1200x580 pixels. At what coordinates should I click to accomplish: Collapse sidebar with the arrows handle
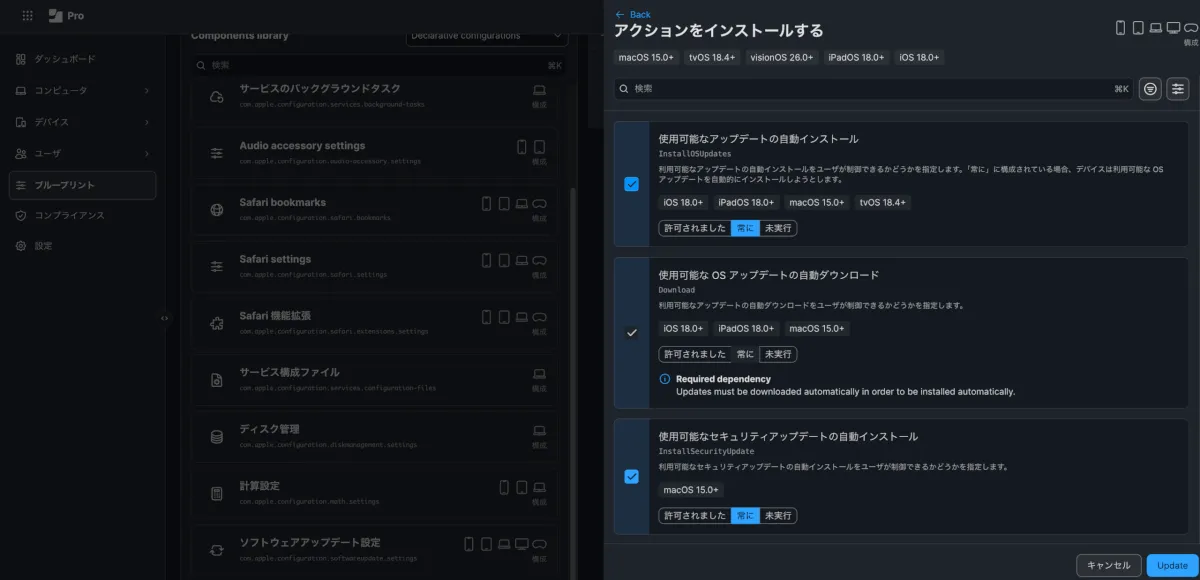165,318
